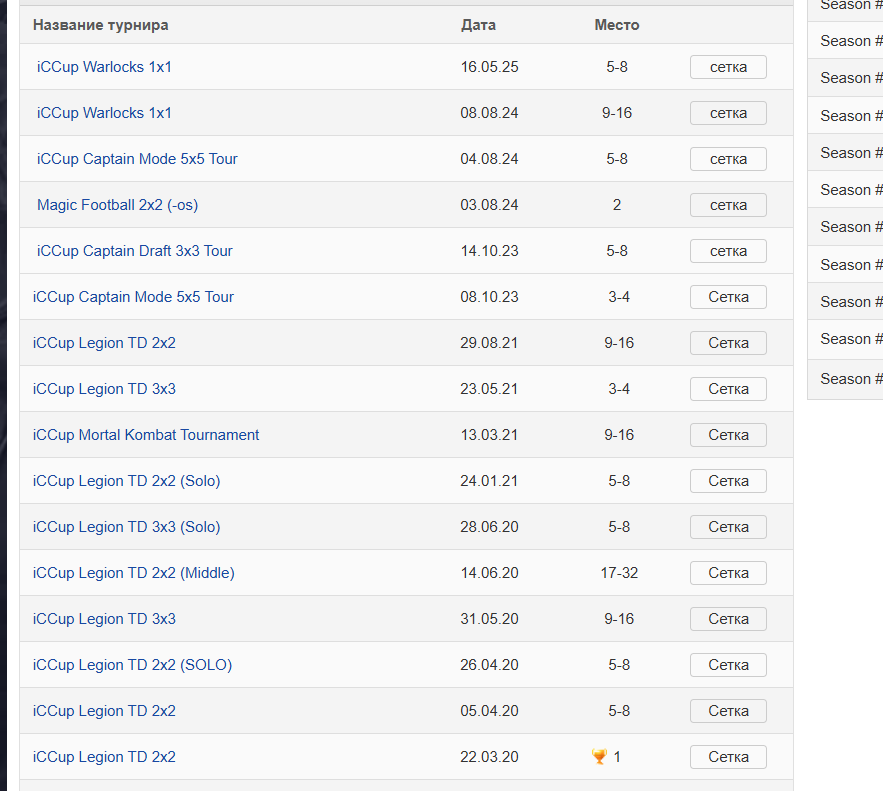The width and height of the screenshot is (883, 791).
Task: Select the place value 2 in Magic Football row
Action: 617,205
